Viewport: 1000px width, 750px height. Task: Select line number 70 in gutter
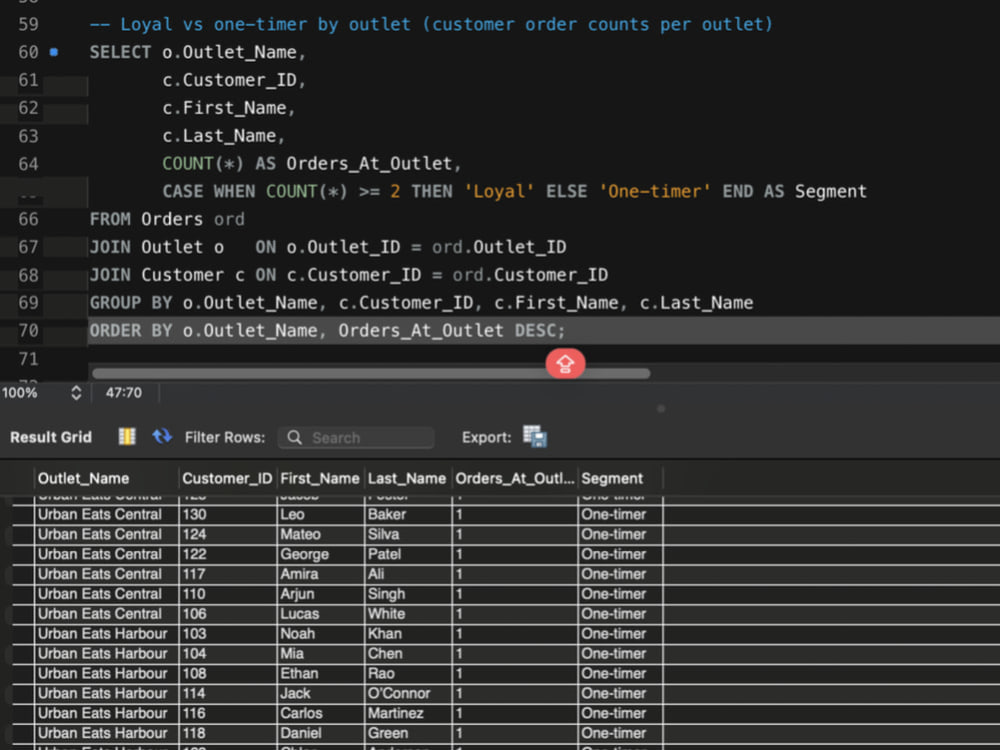coord(28,330)
